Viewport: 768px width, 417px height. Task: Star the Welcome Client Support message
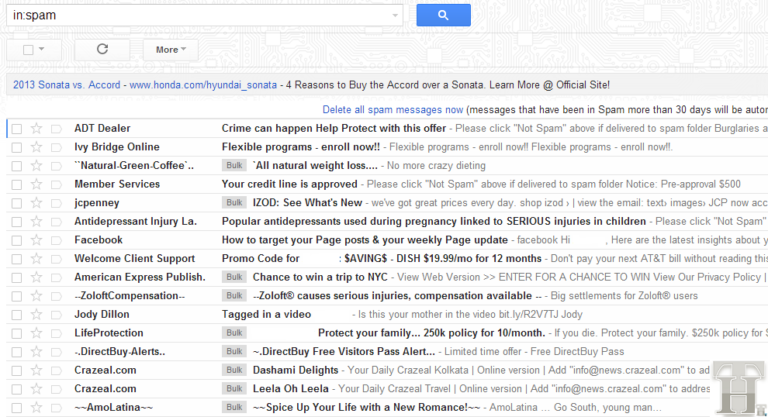pyautogui.click(x=36, y=259)
